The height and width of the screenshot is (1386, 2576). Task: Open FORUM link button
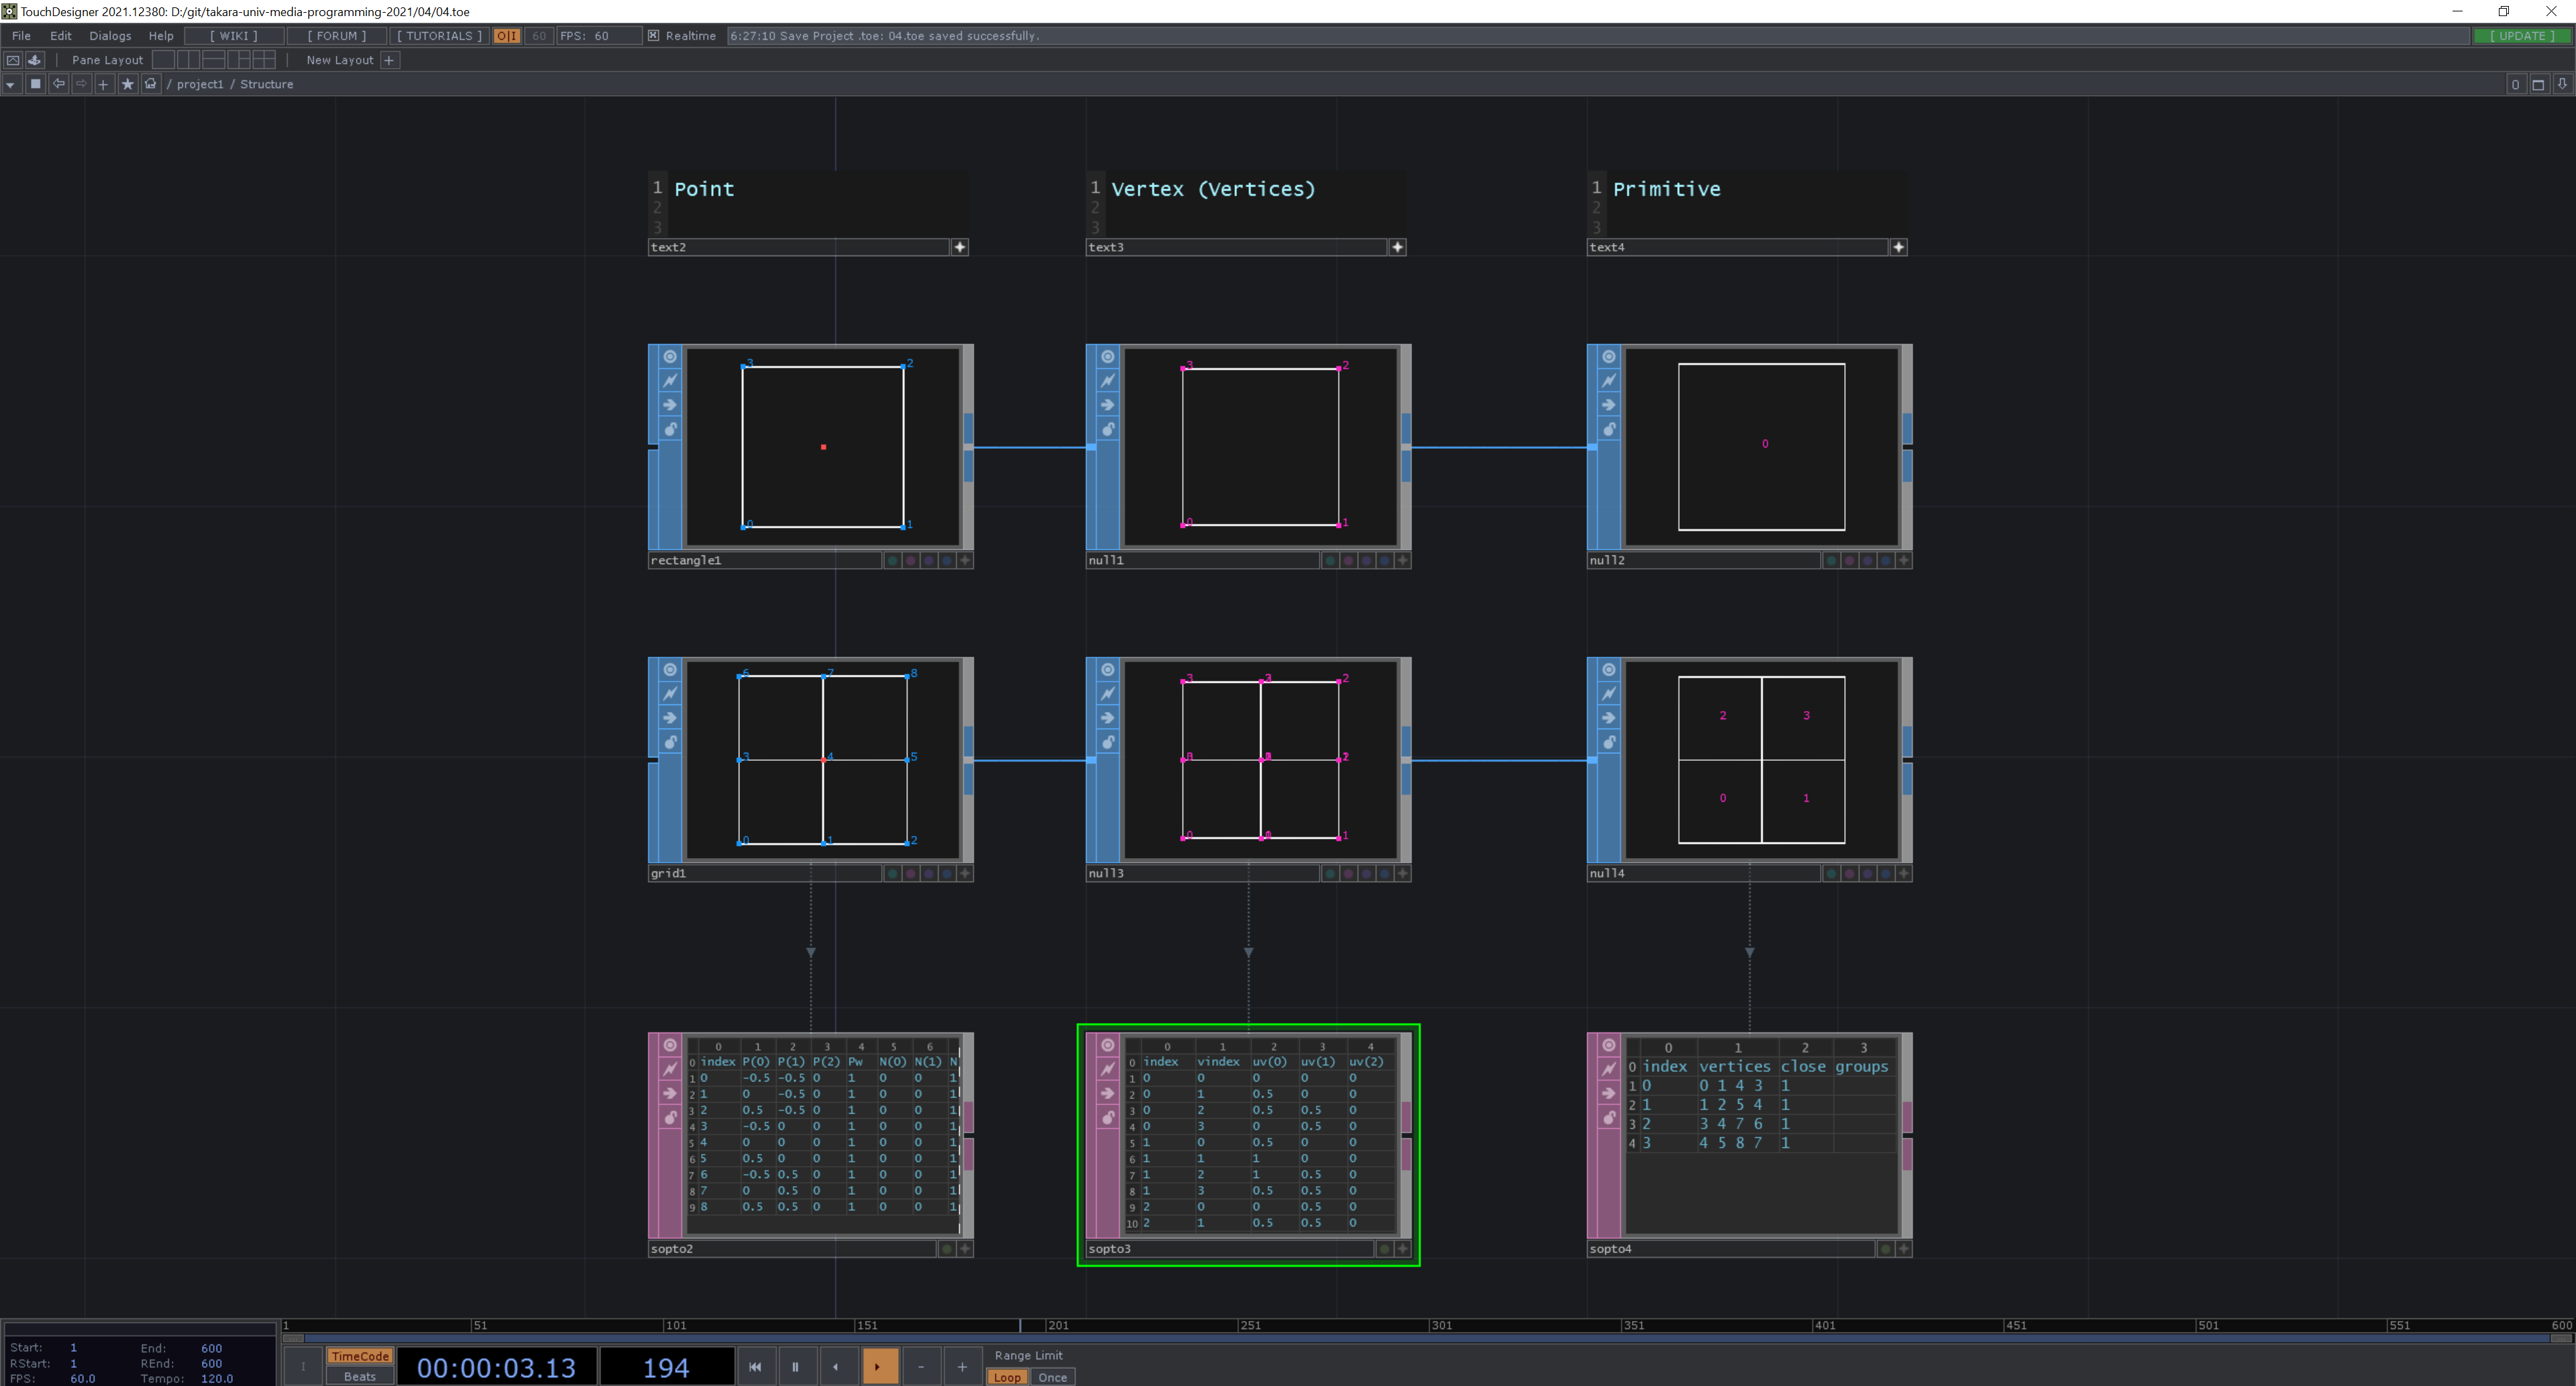click(x=337, y=35)
